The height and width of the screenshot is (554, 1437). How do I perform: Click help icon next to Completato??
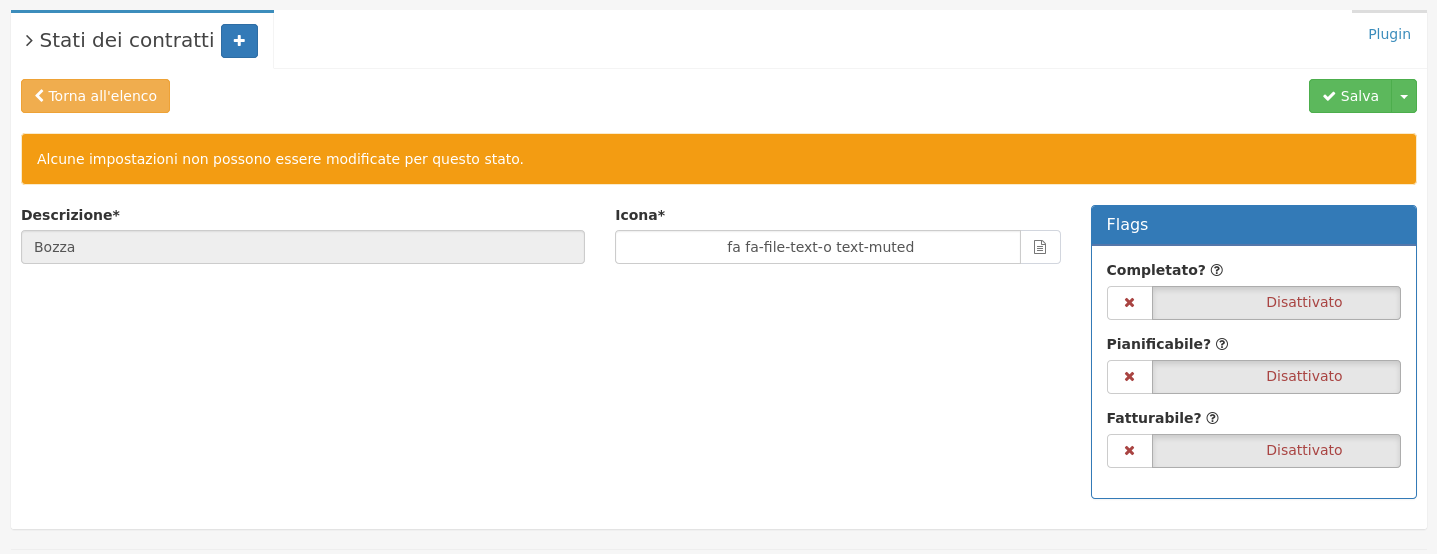(x=1217, y=270)
